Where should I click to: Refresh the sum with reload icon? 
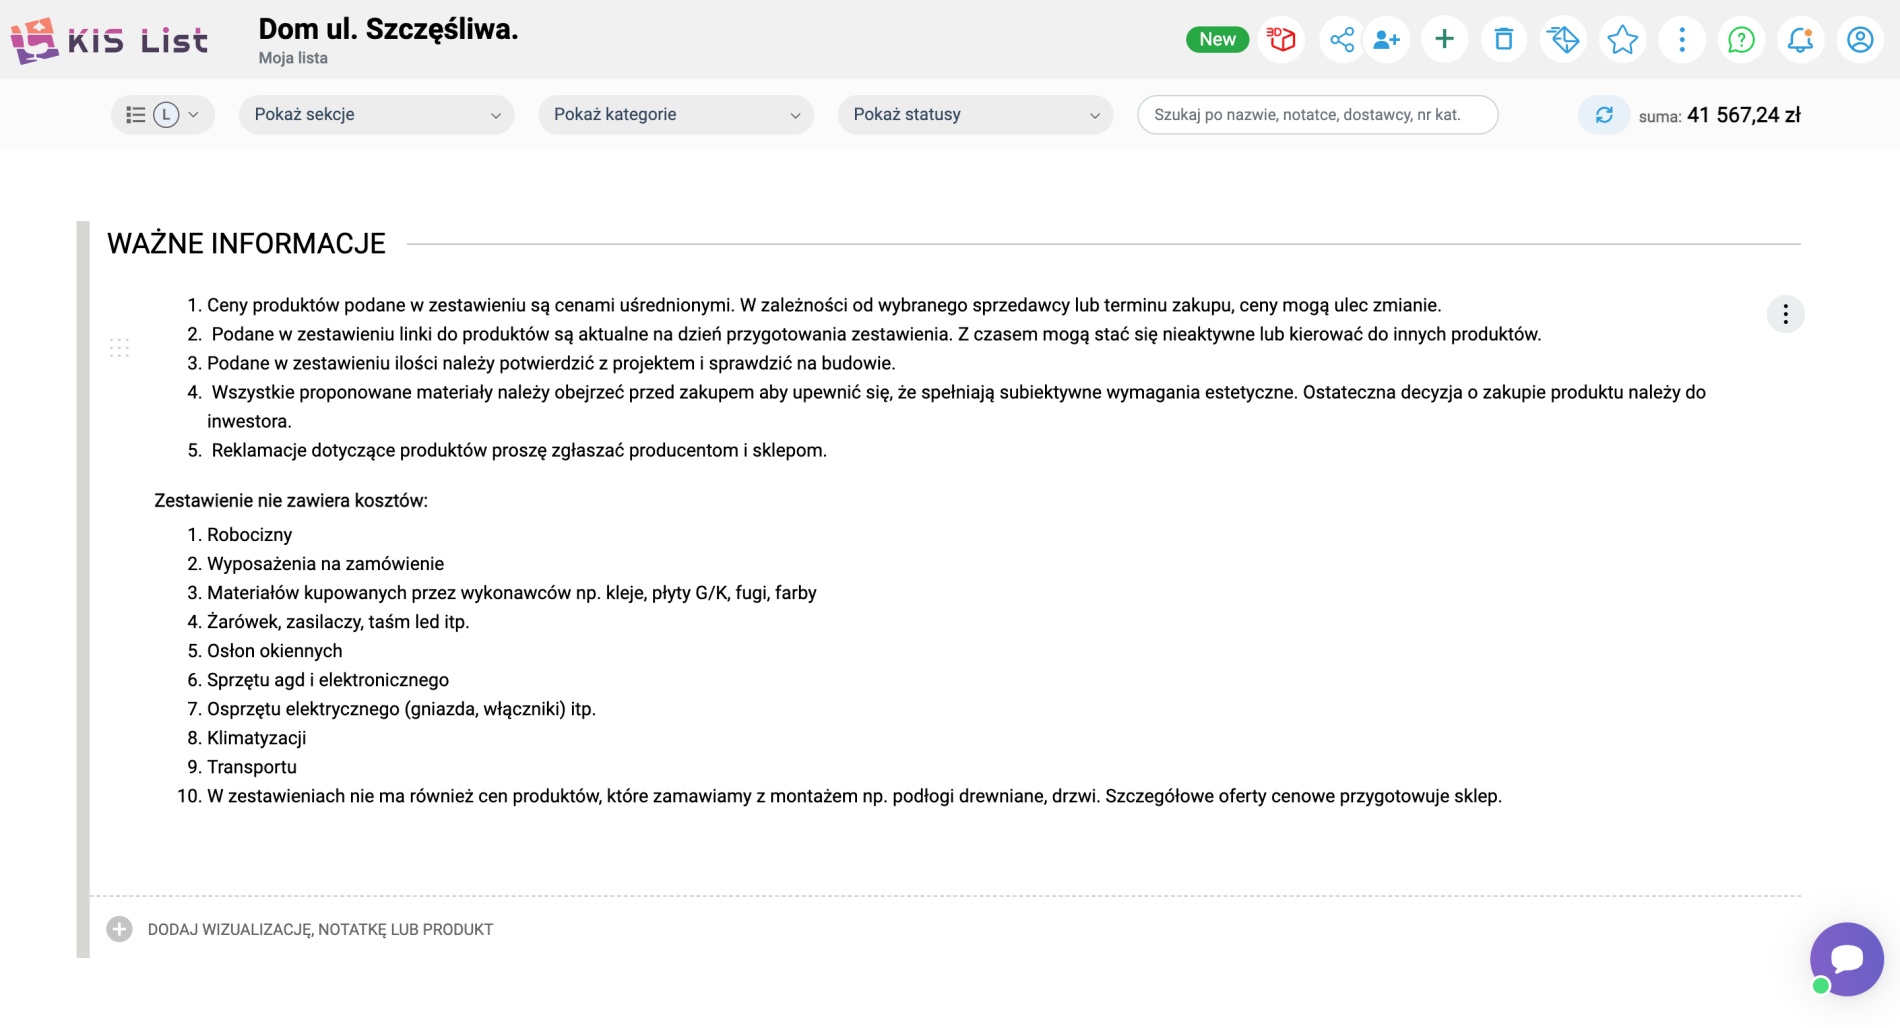pos(1604,115)
